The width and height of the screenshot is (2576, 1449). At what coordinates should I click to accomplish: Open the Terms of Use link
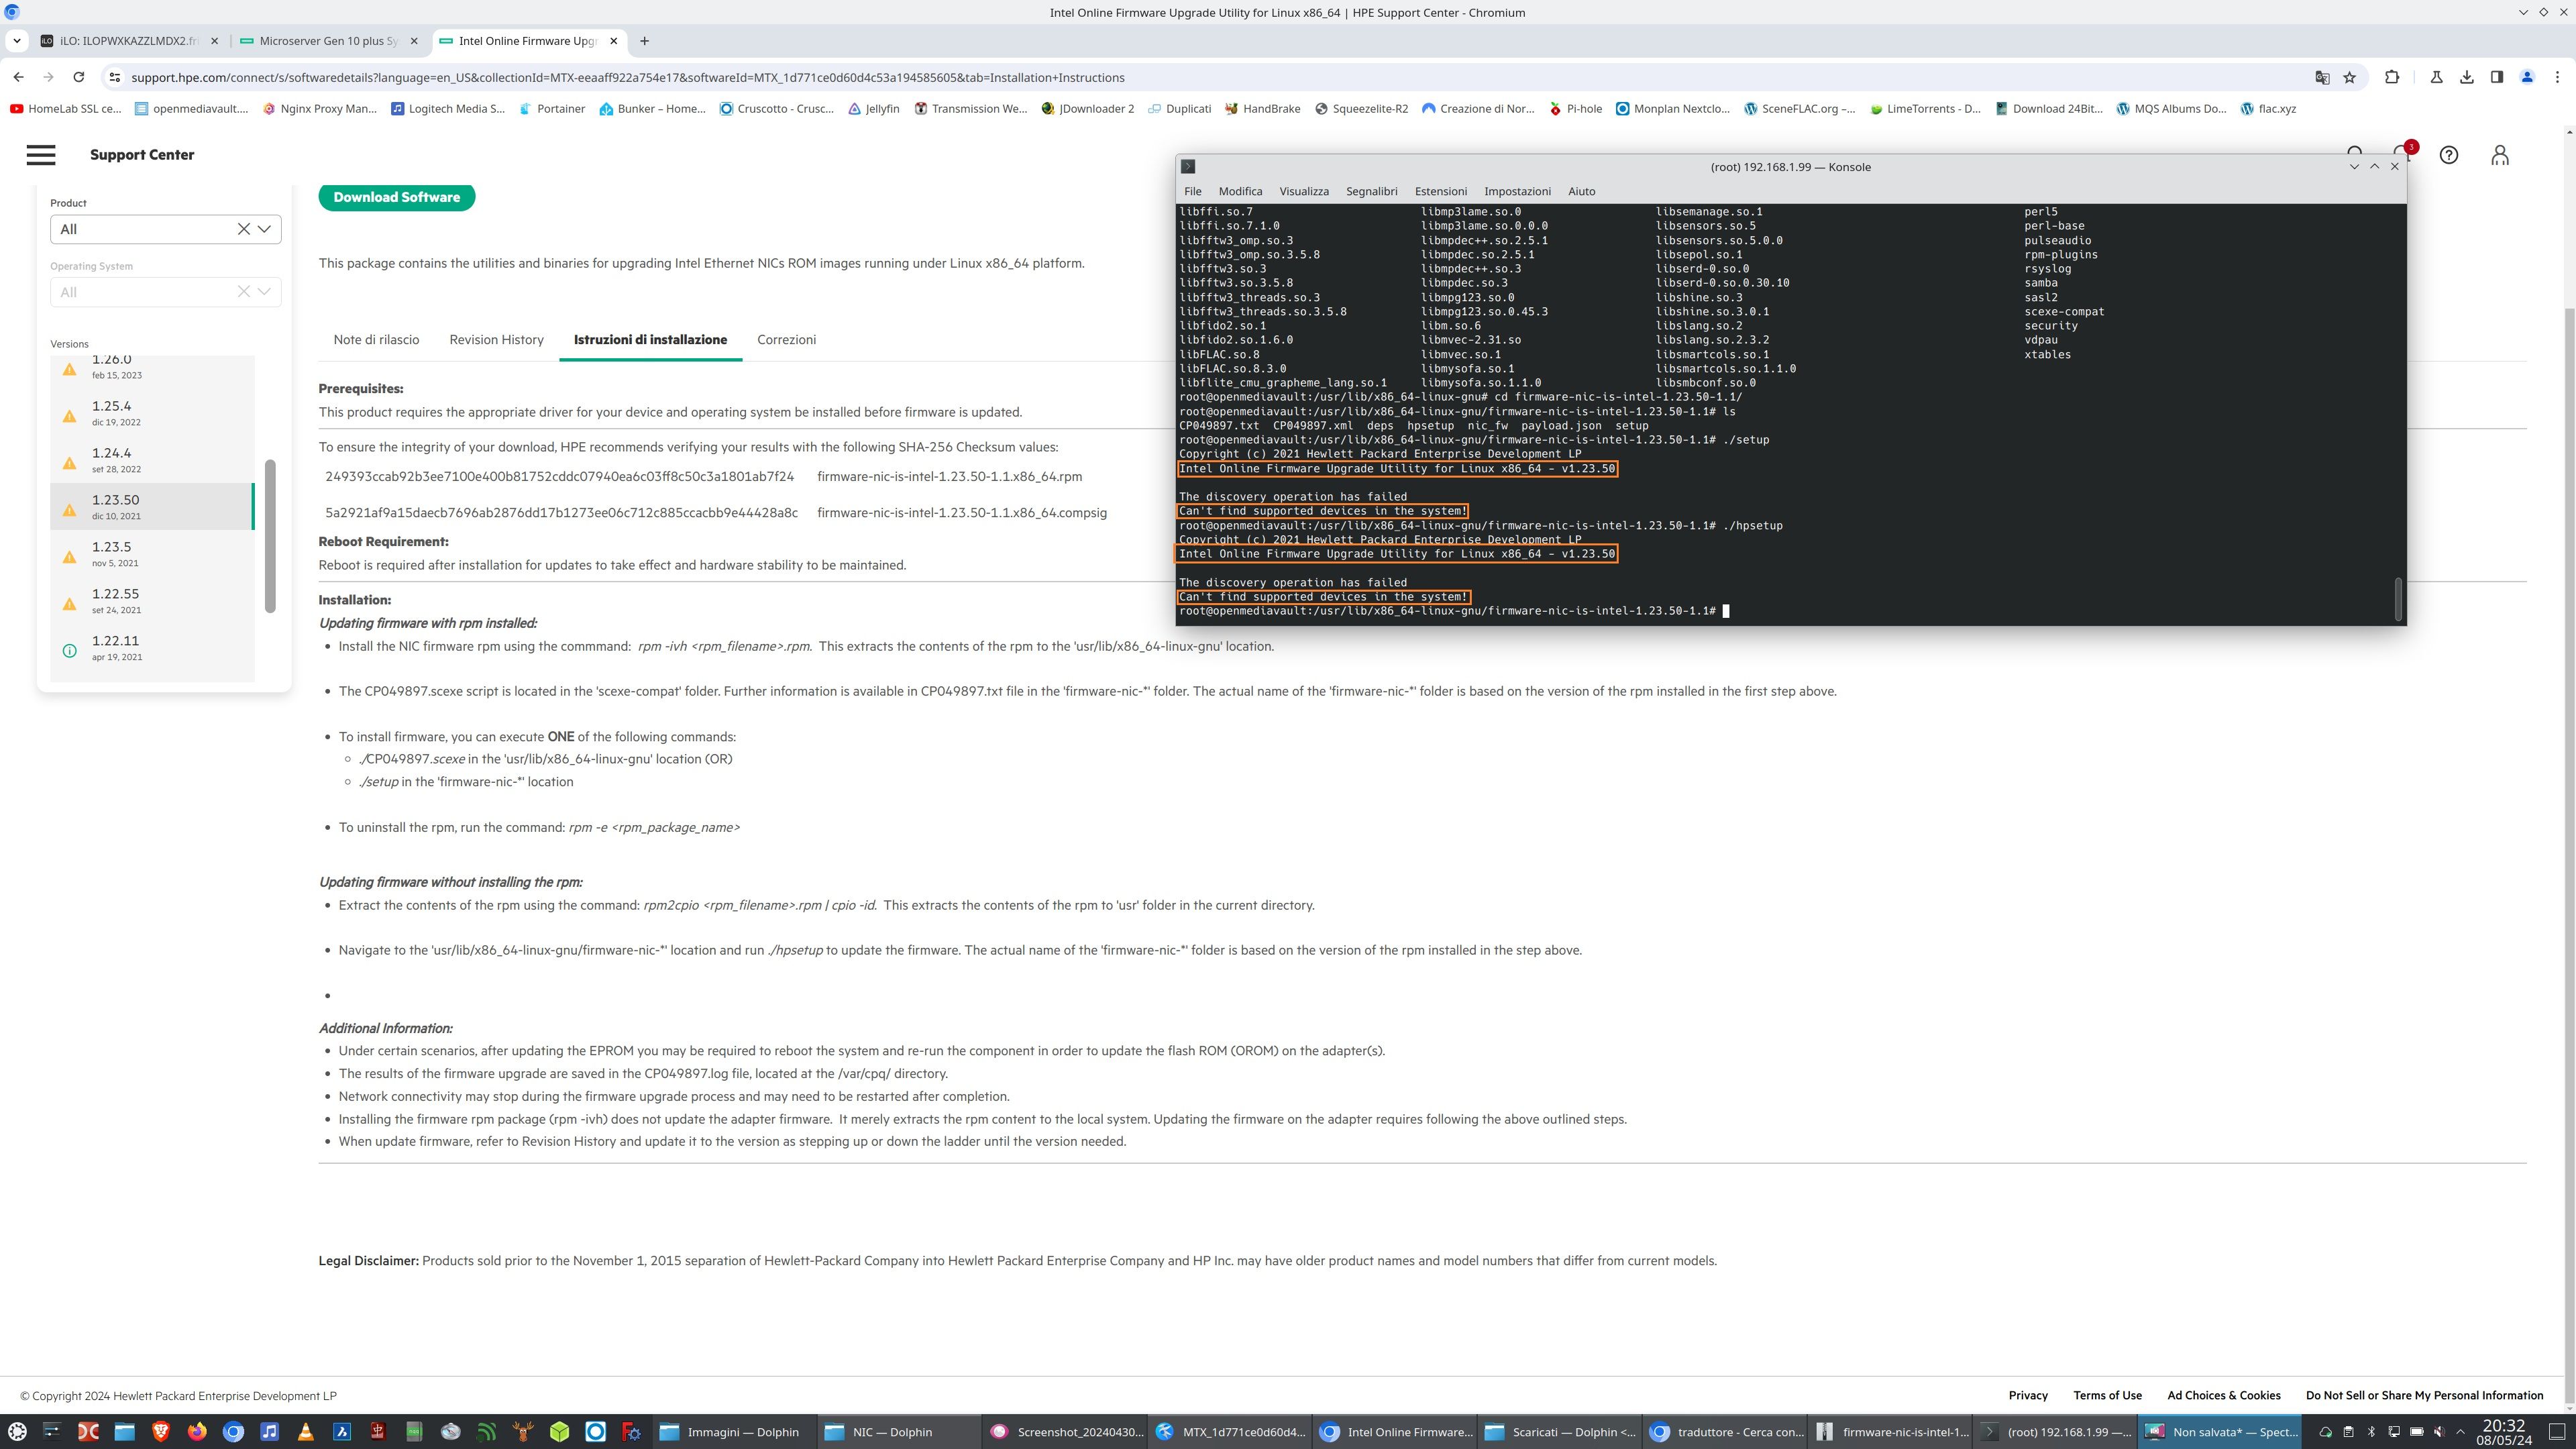tap(2107, 1395)
